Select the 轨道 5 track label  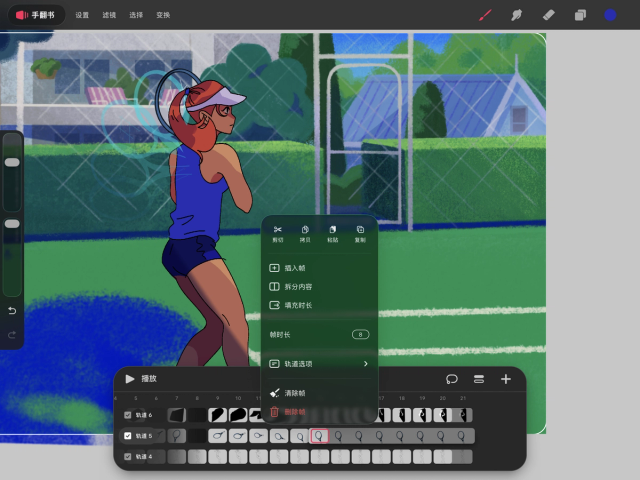coord(144,436)
